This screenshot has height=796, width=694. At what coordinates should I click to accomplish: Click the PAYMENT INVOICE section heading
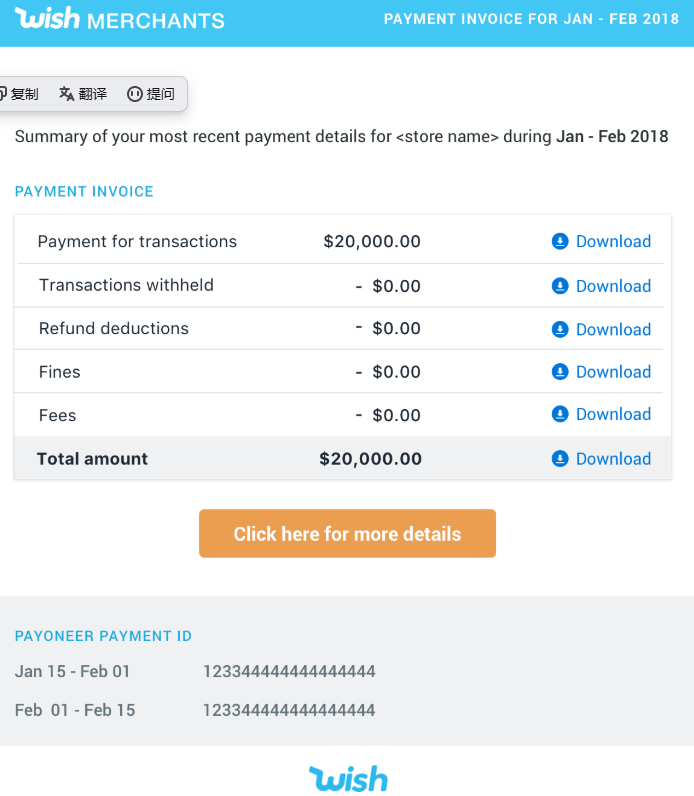click(x=84, y=191)
